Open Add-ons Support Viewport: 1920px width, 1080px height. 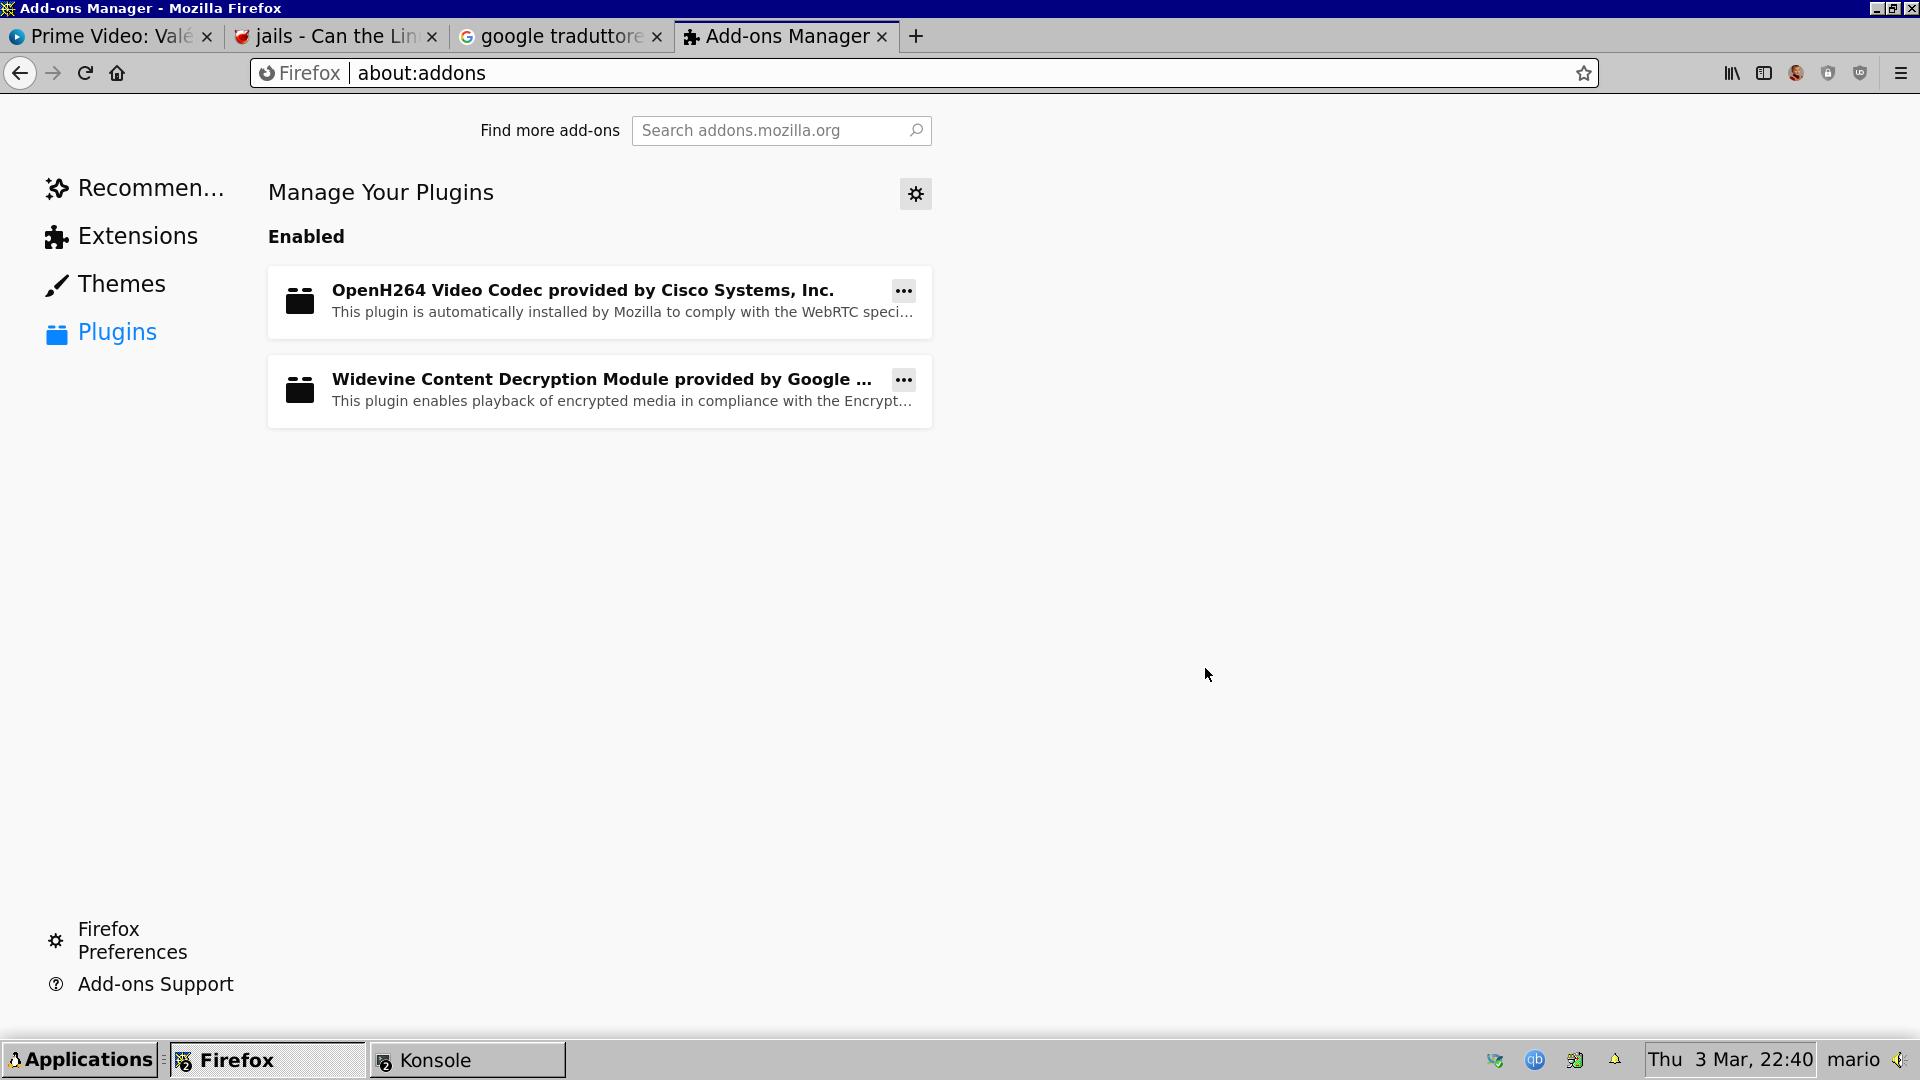[x=155, y=984]
